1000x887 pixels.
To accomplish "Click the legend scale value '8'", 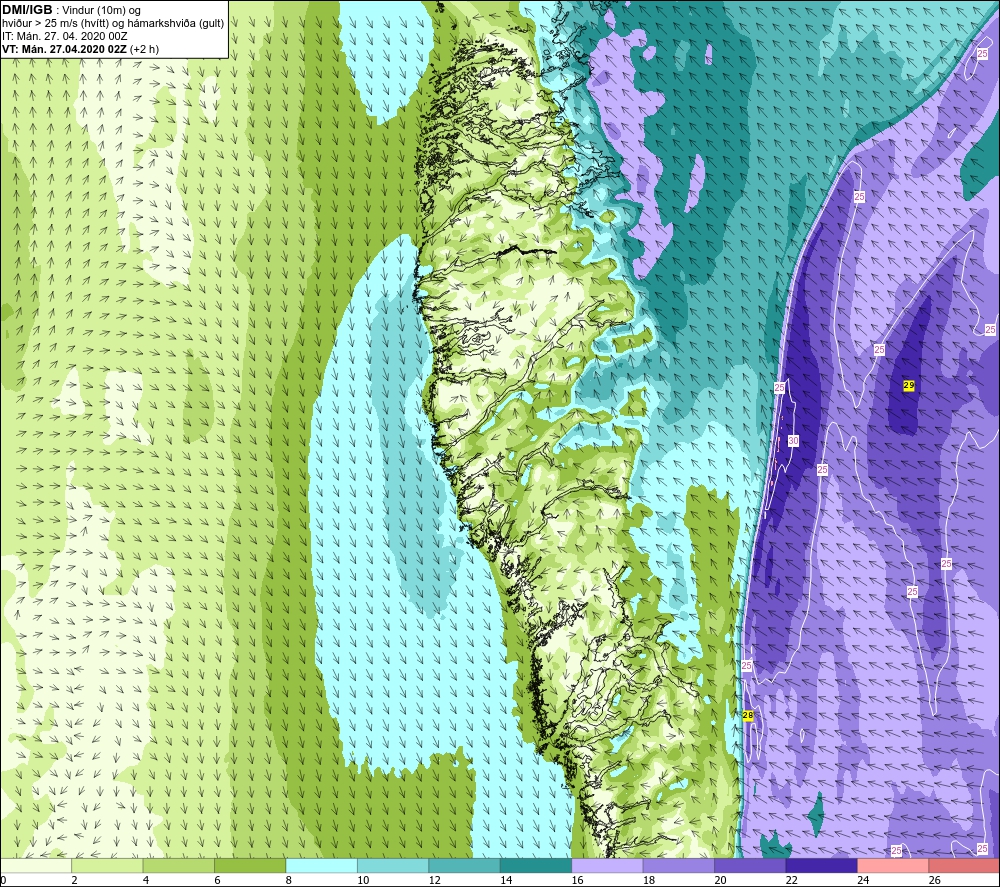I will (289, 880).
